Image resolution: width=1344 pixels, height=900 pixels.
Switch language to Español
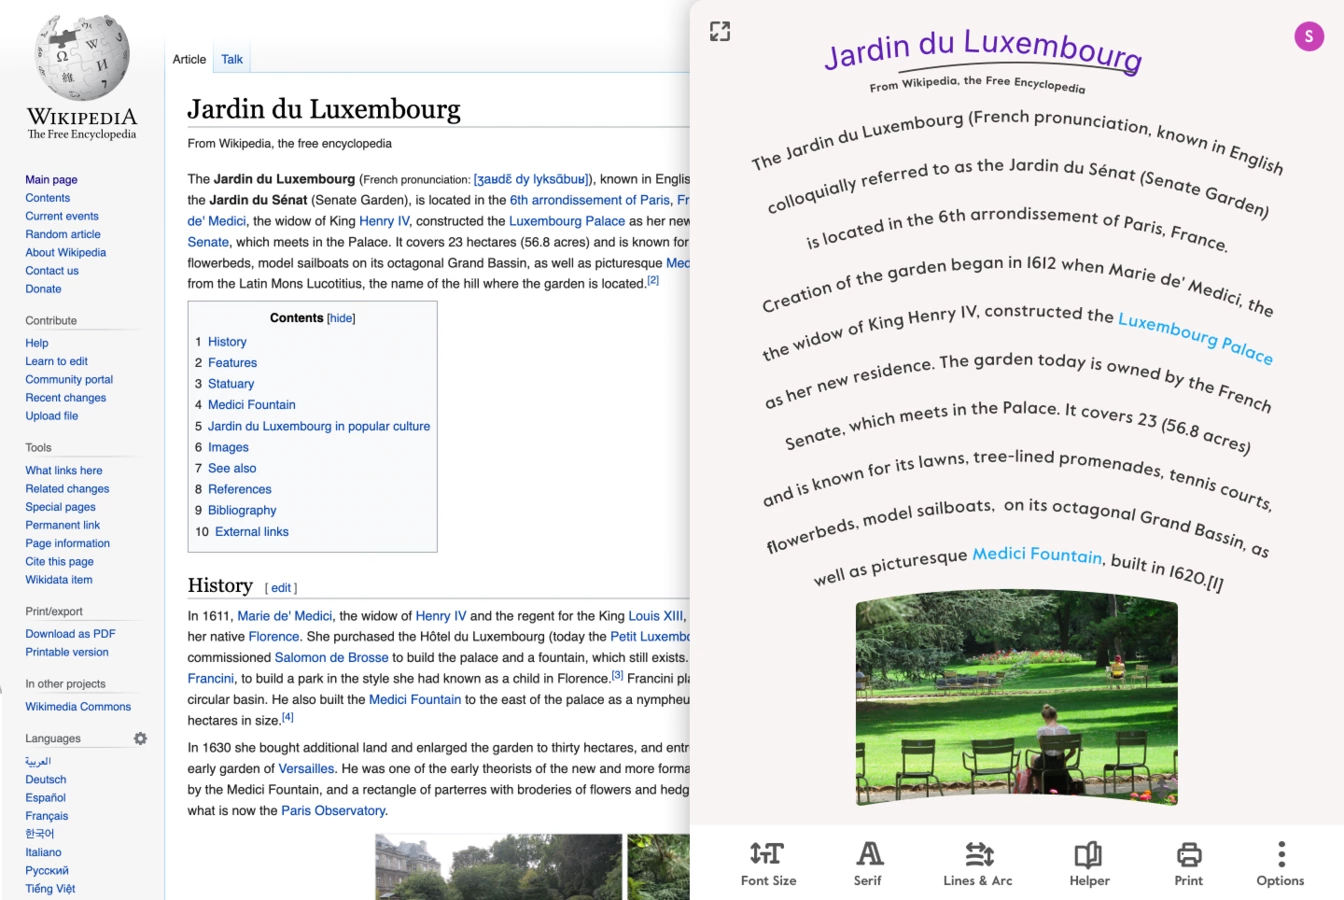pyautogui.click(x=46, y=798)
